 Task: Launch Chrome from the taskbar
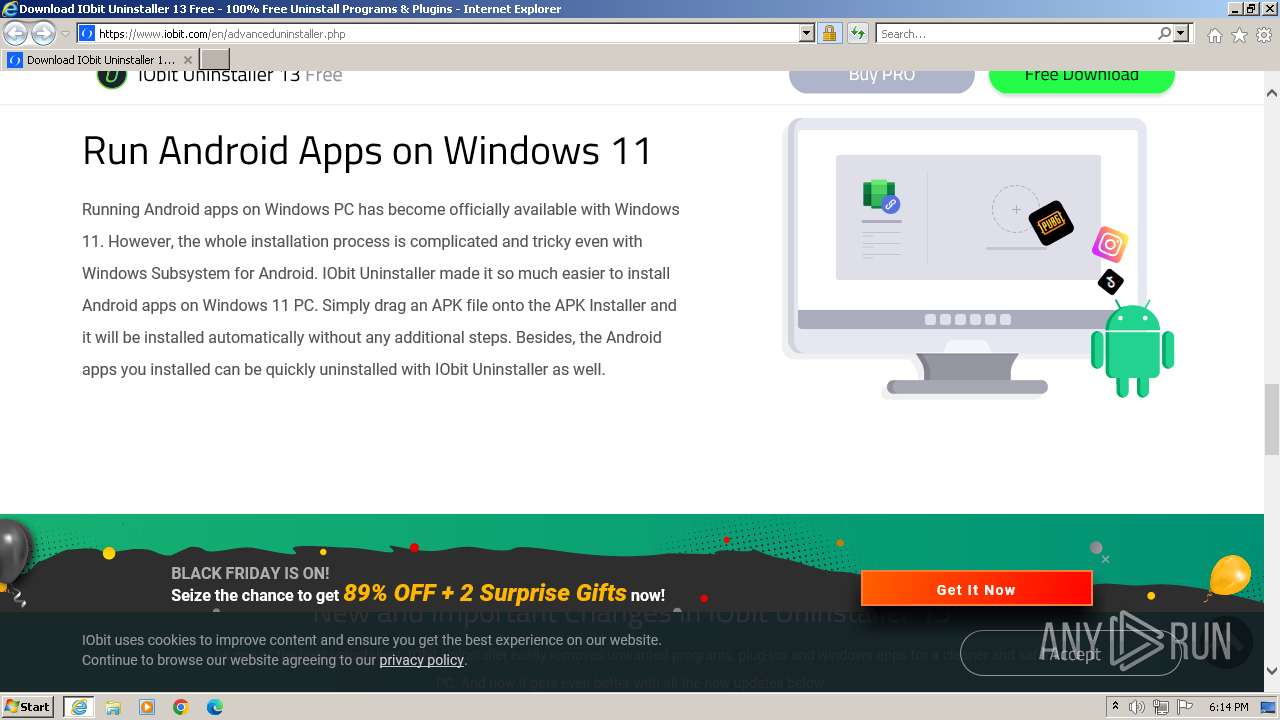point(181,707)
